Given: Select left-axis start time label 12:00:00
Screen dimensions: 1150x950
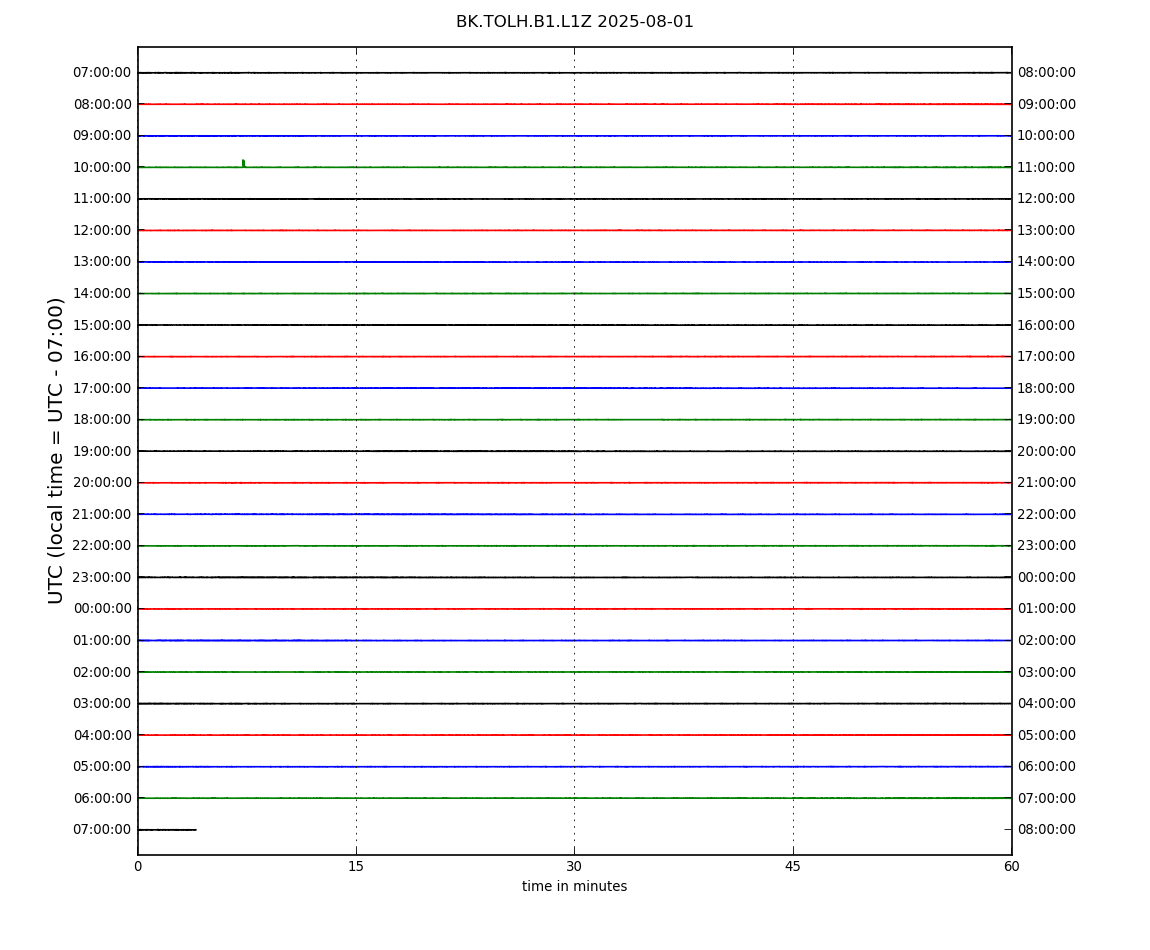Looking at the screenshot, I should tap(102, 230).
